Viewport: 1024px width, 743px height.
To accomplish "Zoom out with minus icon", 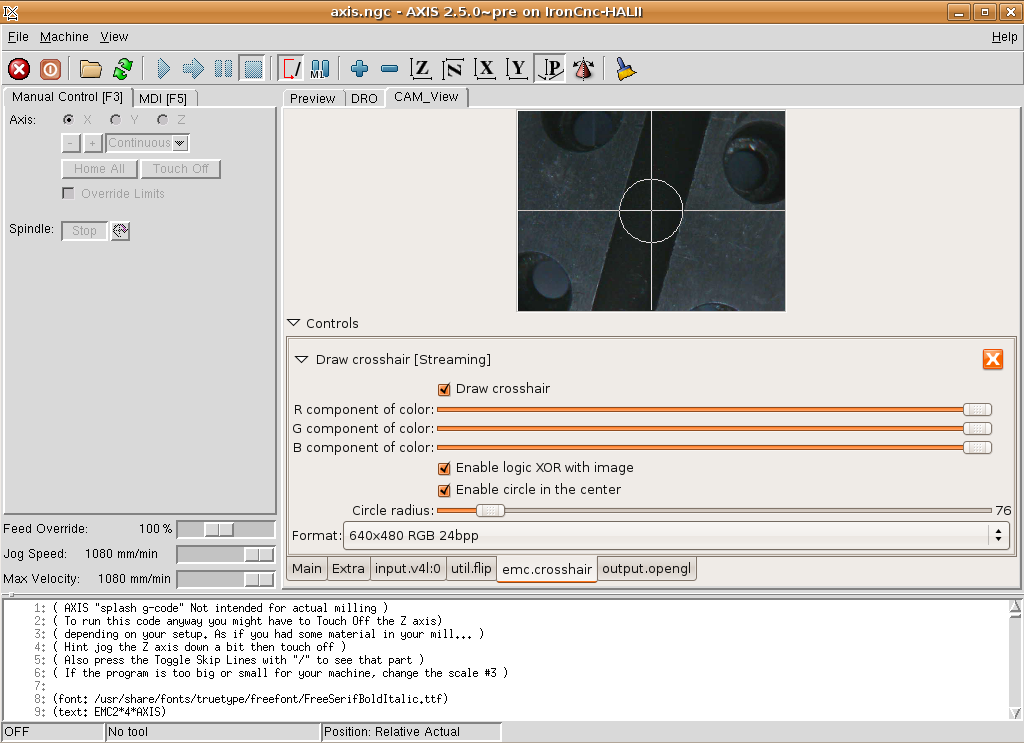I will [x=389, y=69].
